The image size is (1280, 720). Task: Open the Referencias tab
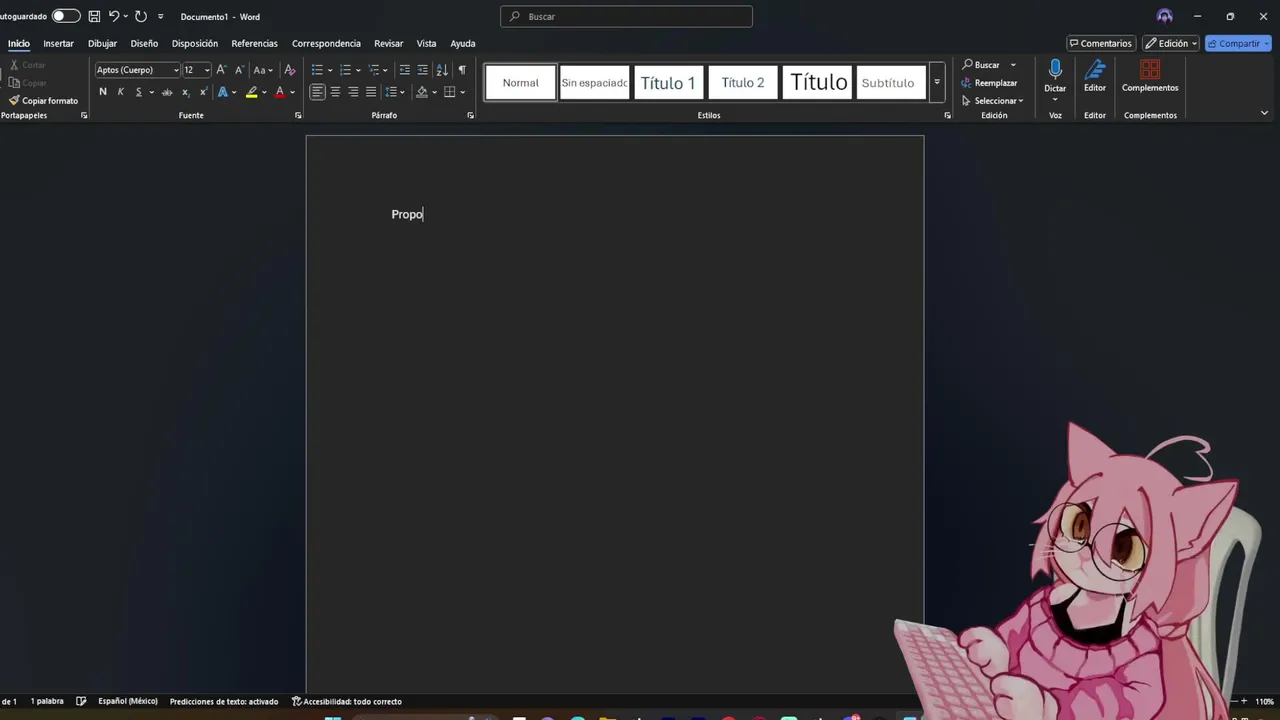(254, 43)
